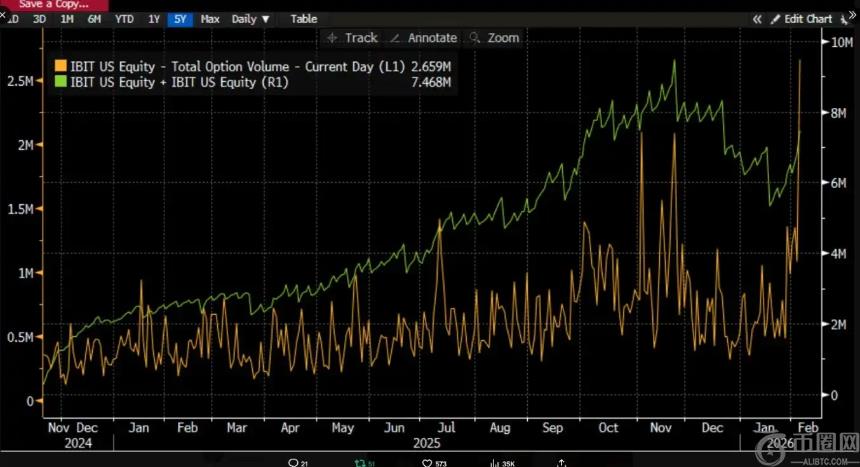This screenshot has width=860, height=467.
Task: Click the share upload icon
Action: [x=562, y=462]
